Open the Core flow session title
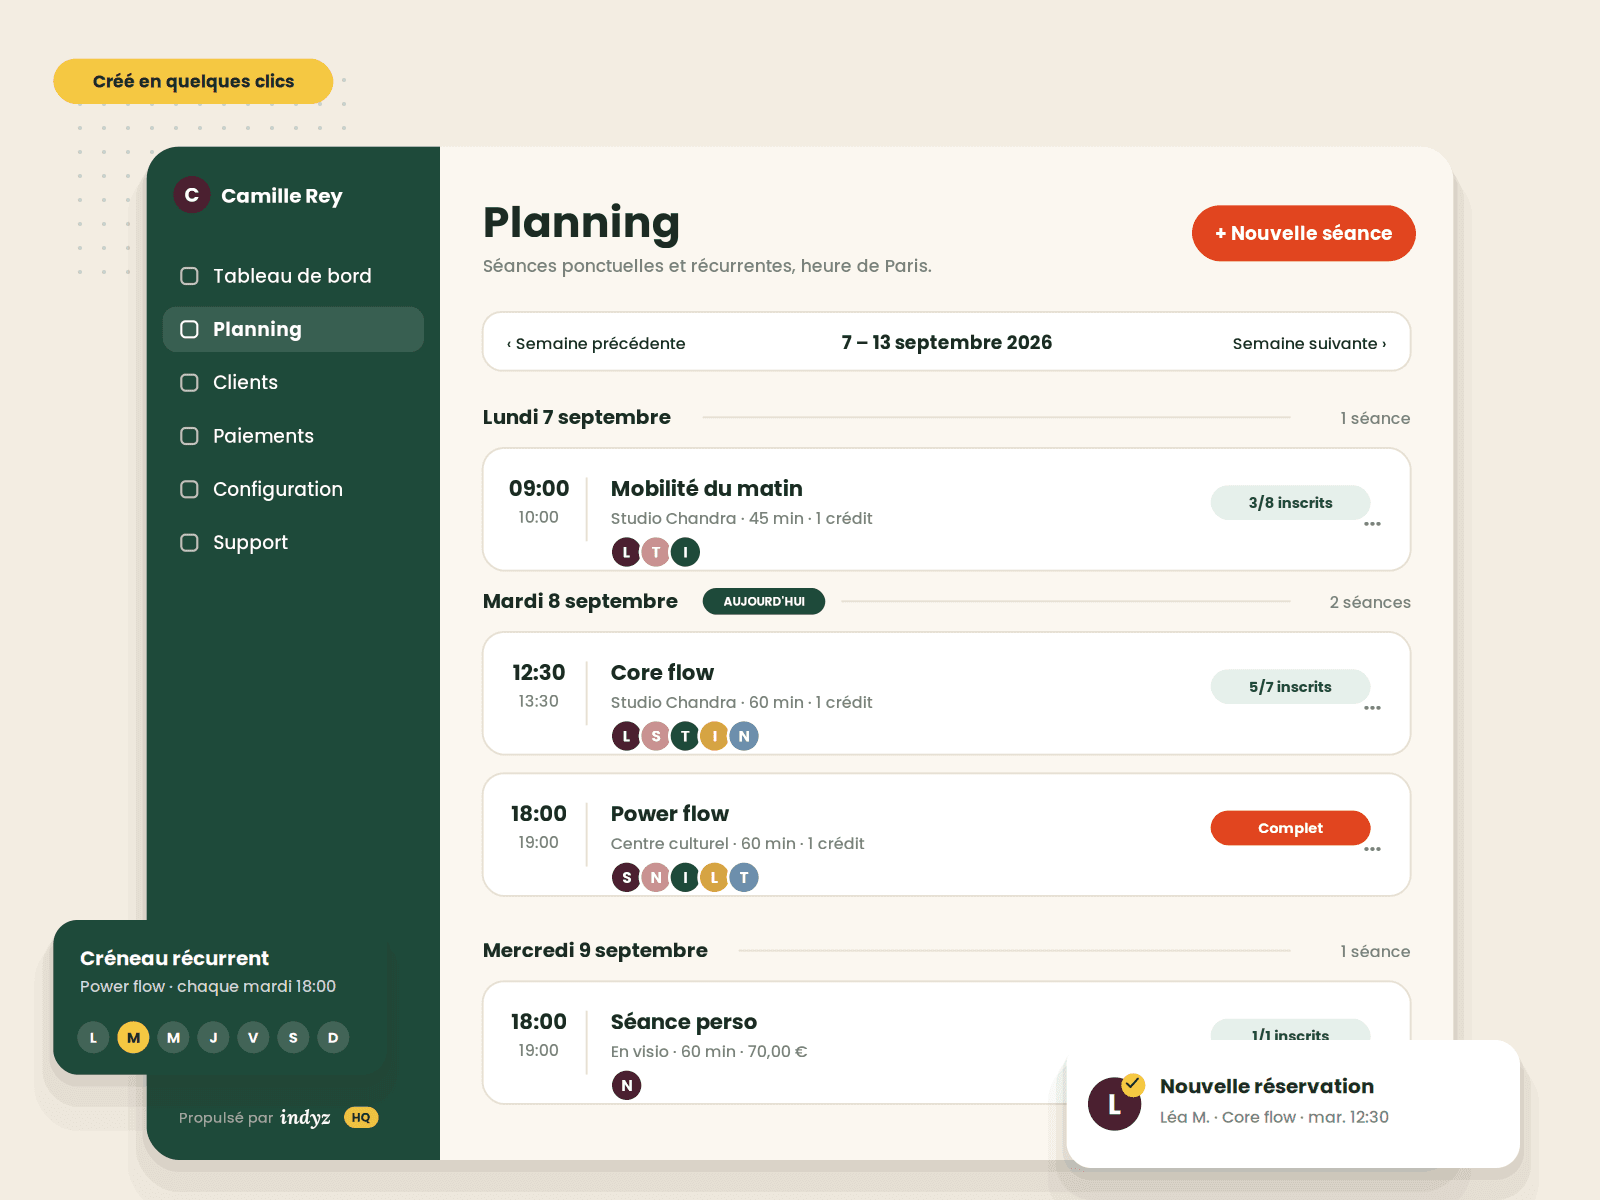 pyautogui.click(x=662, y=672)
